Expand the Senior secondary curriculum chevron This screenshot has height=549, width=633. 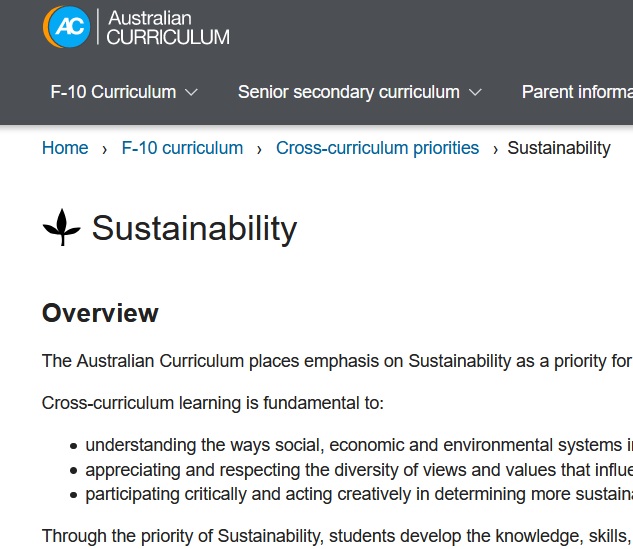[x=476, y=92]
